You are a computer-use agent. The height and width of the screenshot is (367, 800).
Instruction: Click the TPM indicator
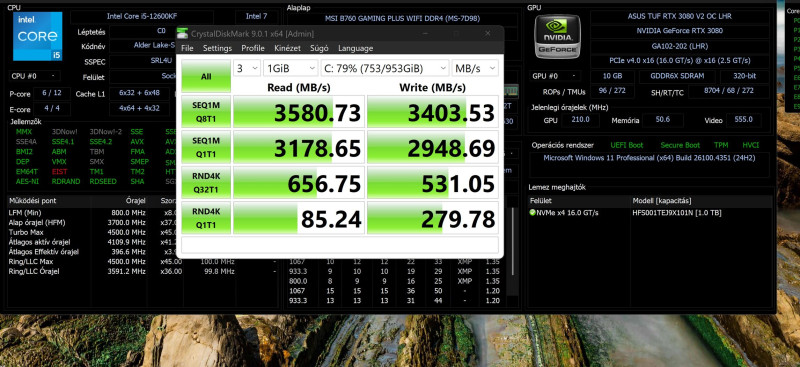(x=721, y=145)
